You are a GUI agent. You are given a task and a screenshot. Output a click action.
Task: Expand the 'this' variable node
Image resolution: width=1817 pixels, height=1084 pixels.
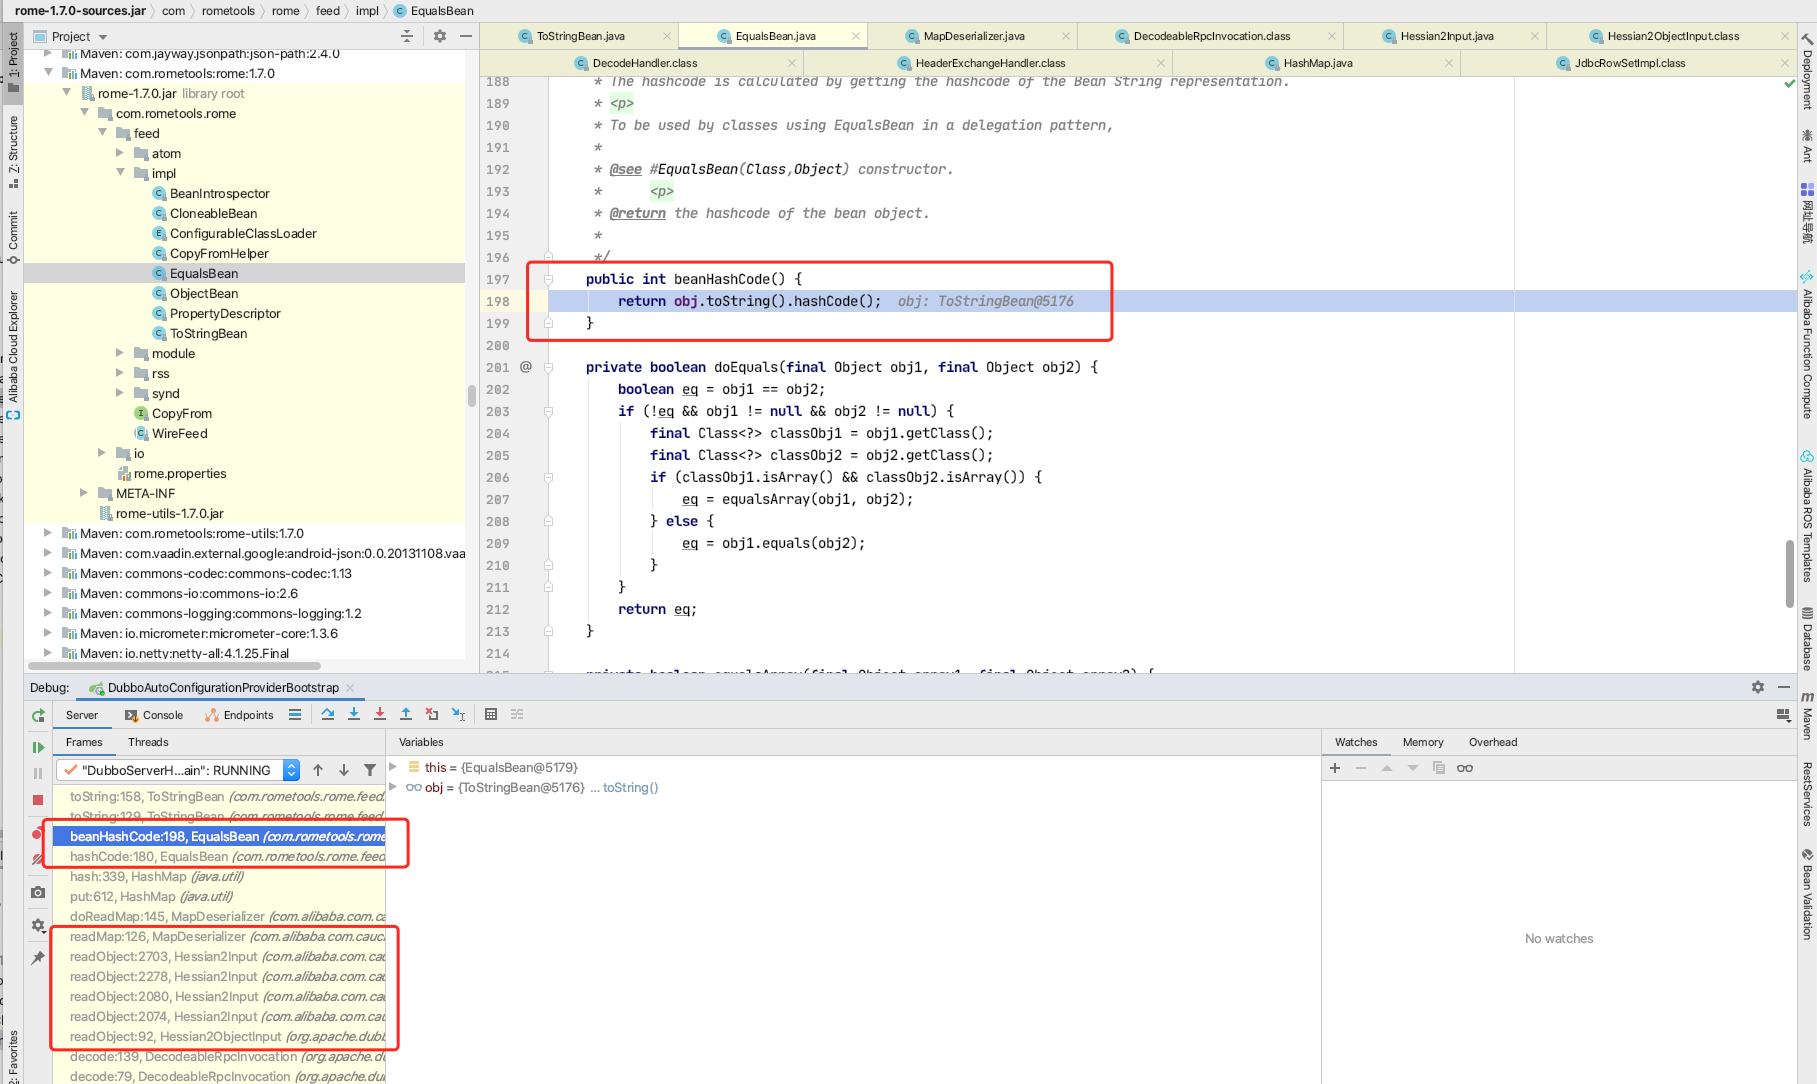tap(393, 767)
